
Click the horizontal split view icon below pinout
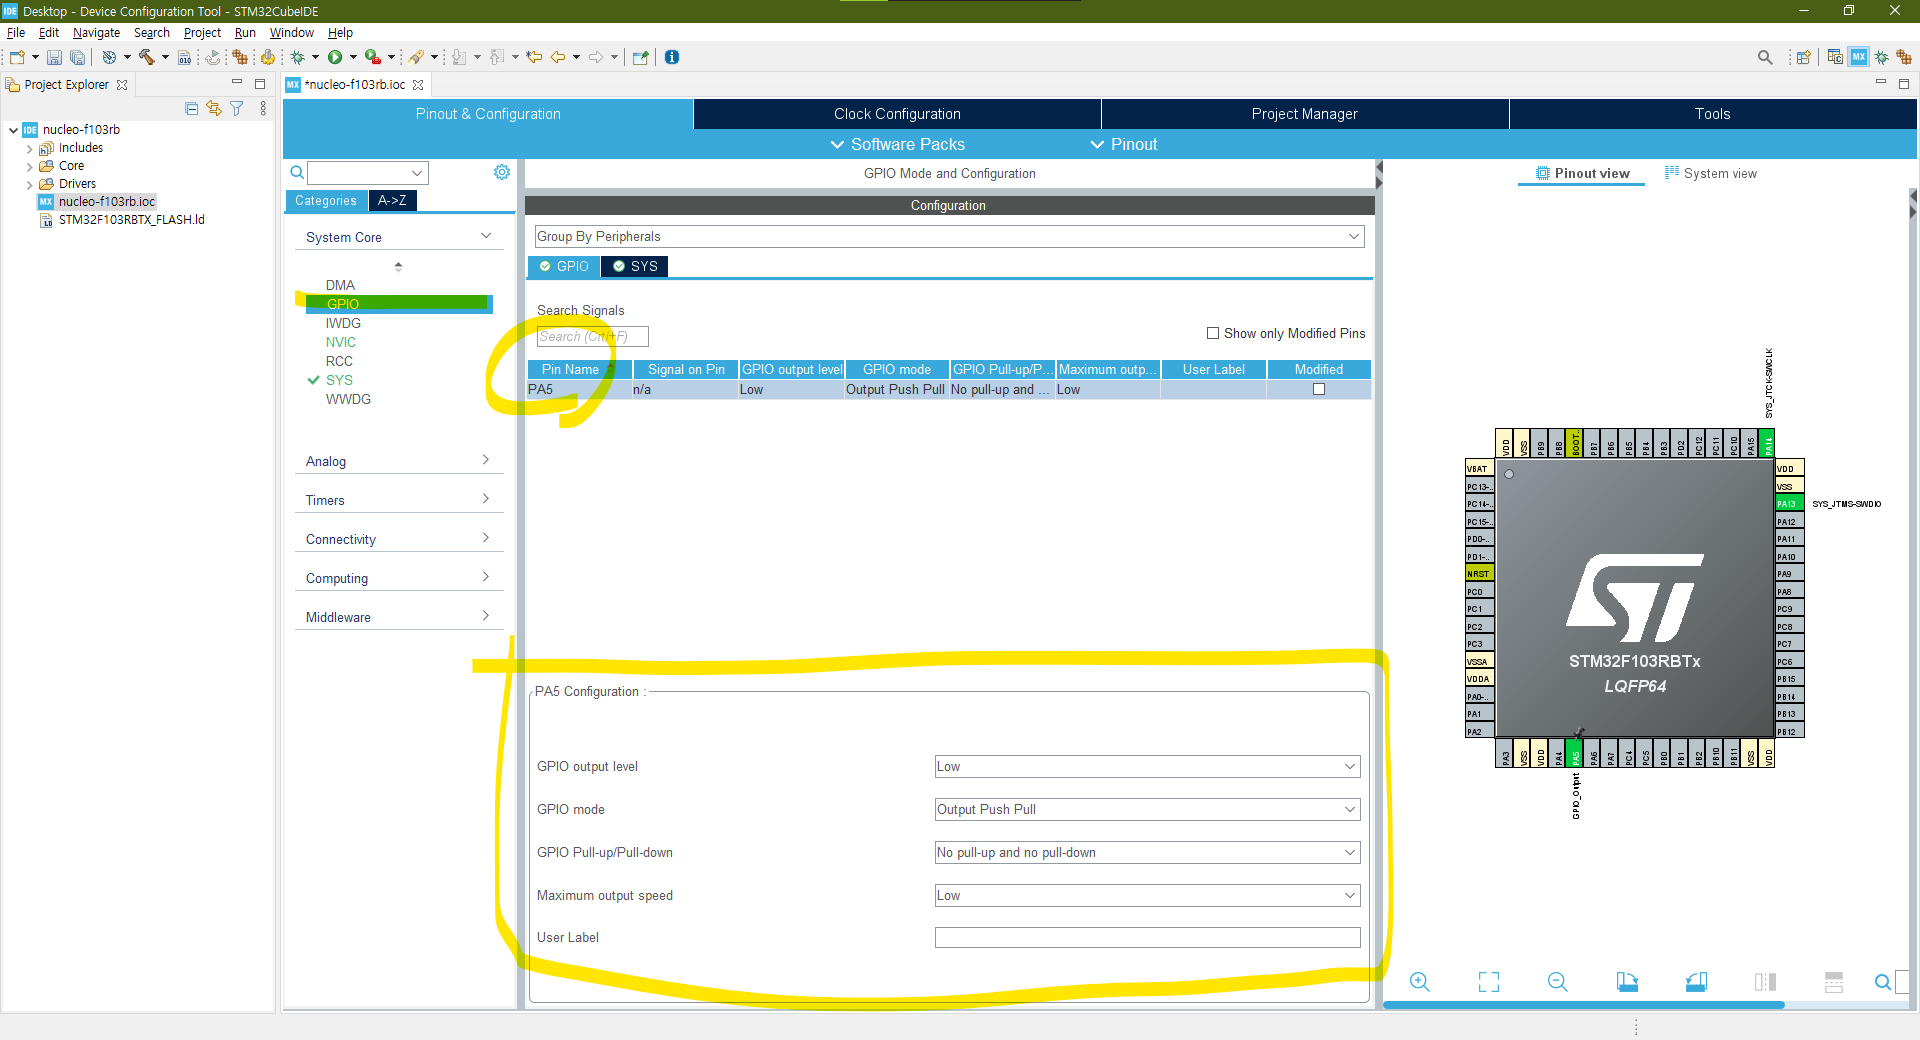coord(1834,982)
